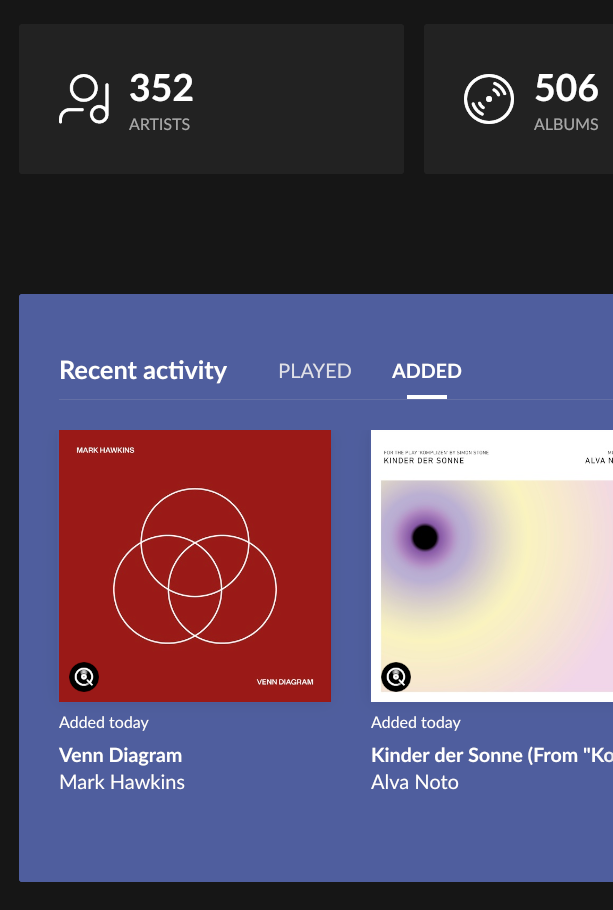Viewport: 613px width, 910px height.
Task: Switch to the PLAYED tab
Action: 314,371
